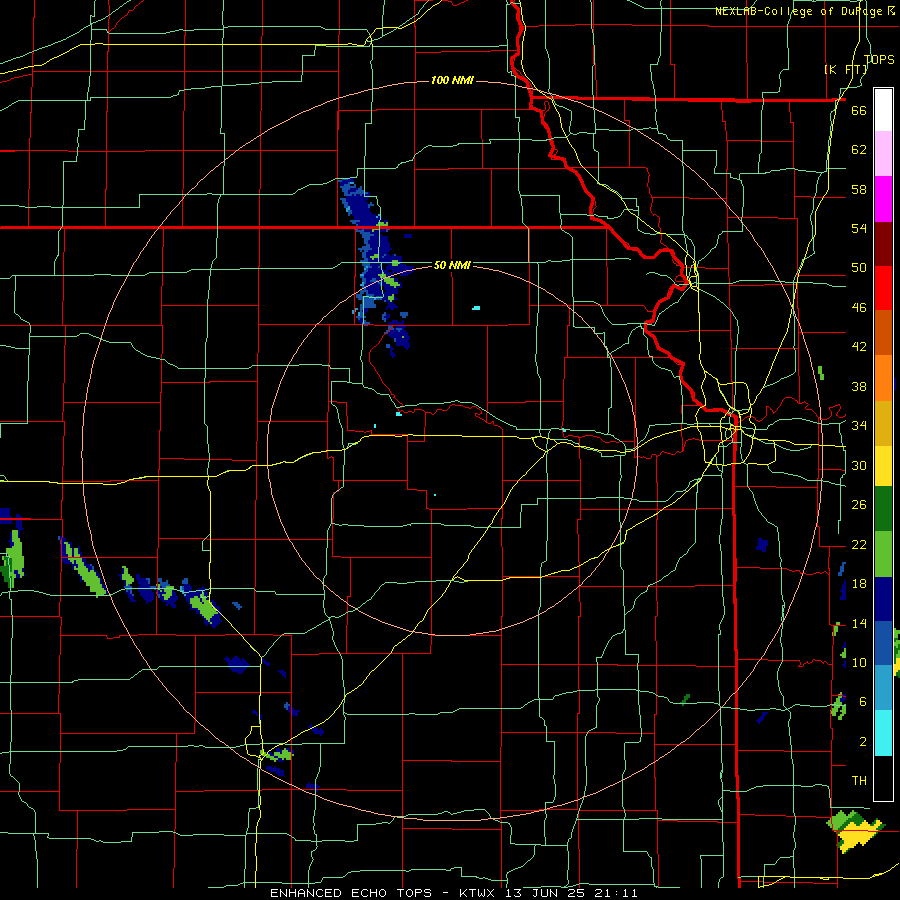
Task: Click the 62 legend value
Action: [x=859, y=150]
